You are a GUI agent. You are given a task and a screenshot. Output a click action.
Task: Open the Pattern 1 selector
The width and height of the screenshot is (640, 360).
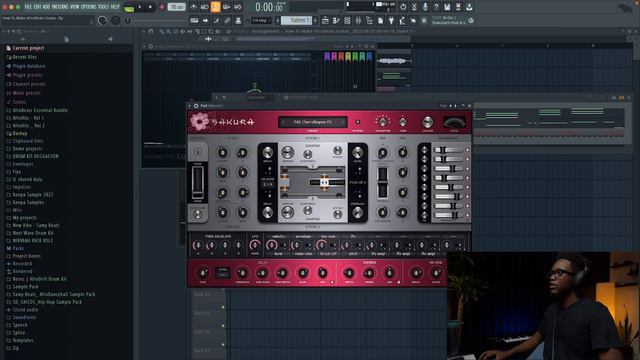tap(297, 20)
